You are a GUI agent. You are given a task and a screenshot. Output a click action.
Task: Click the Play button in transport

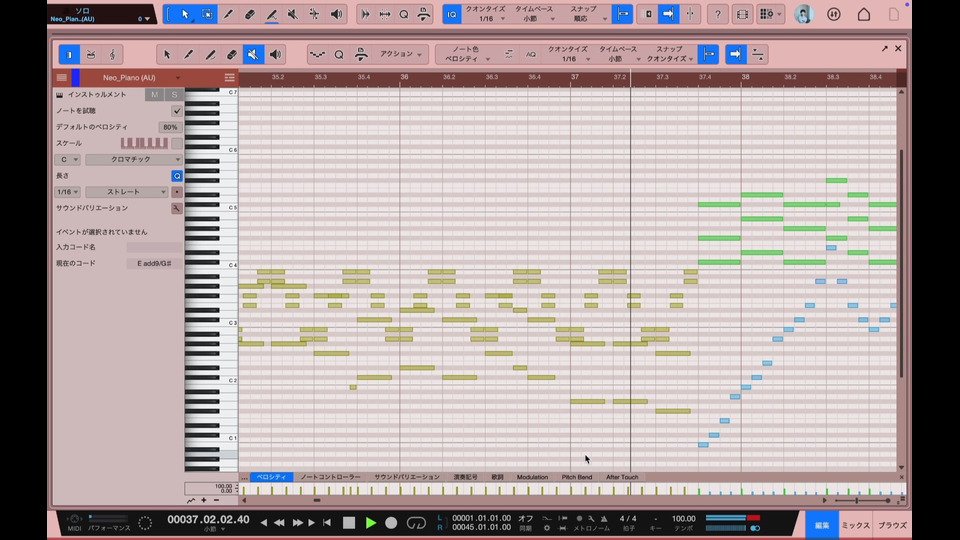tap(370, 523)
